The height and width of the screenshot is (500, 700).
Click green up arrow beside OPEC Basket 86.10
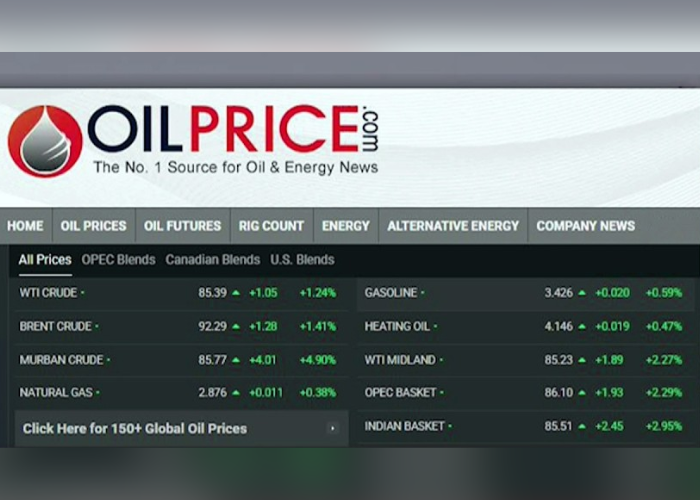(x=582, y=393)
